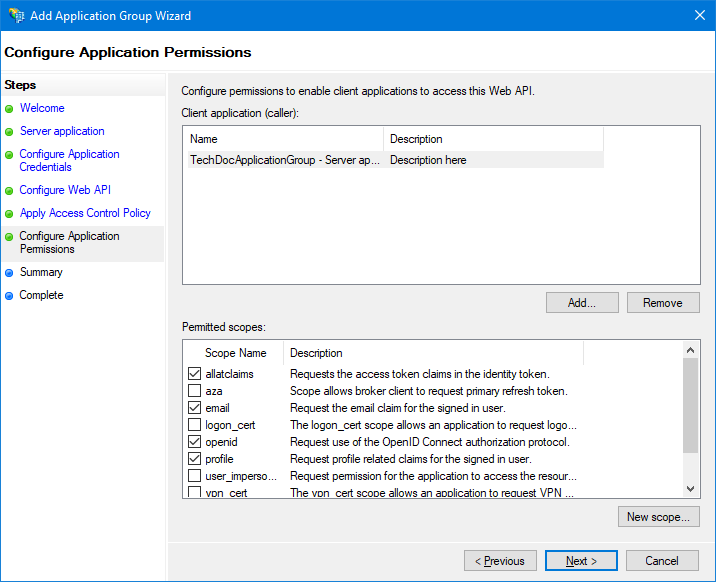Select the email scope name text
The width and height of the screenshot is (716, 582).
[x=217, y=408]
